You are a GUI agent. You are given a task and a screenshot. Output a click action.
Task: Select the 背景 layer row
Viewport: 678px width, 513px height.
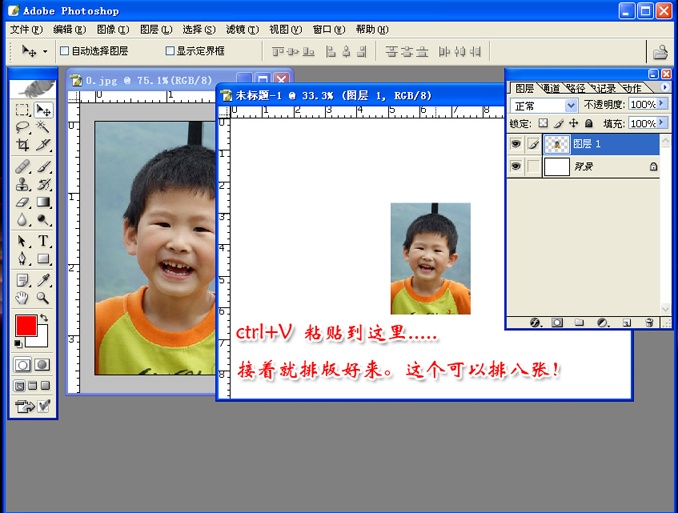583,167
